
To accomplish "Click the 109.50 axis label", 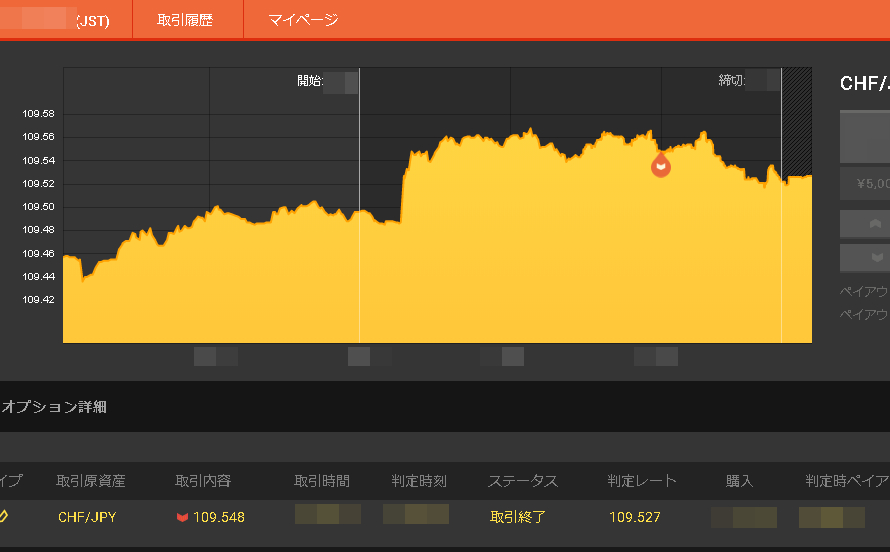I will (39, 207).
